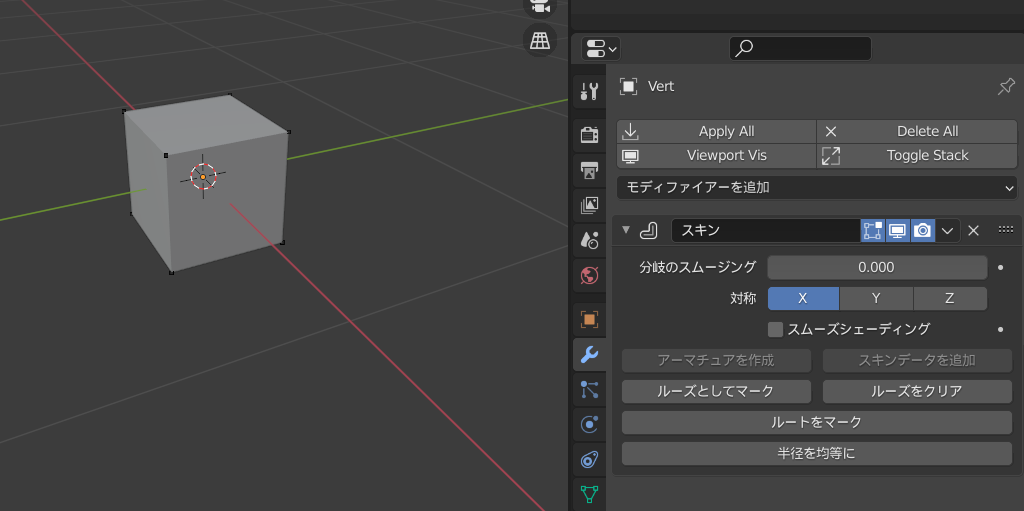Toggle symmetry axis X
This screenshot has height=511, width=1024.
pyautogui.click(x=803, y=299)
